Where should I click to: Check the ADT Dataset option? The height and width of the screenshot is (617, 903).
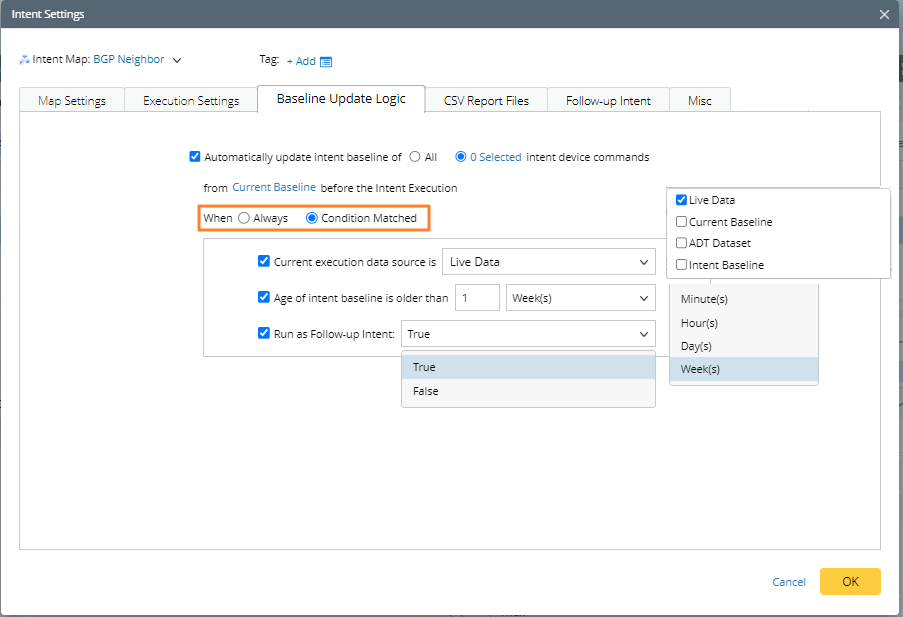tap(681, 243)
